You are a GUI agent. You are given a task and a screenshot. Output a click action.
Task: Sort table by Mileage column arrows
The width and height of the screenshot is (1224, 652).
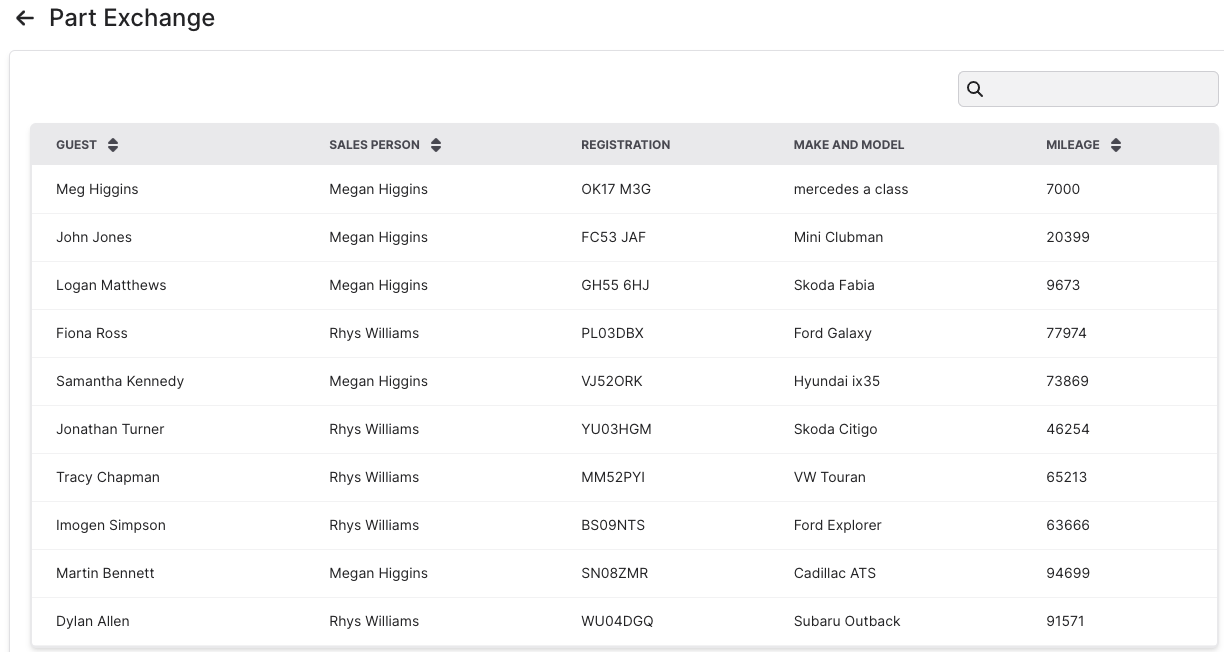1116,145
